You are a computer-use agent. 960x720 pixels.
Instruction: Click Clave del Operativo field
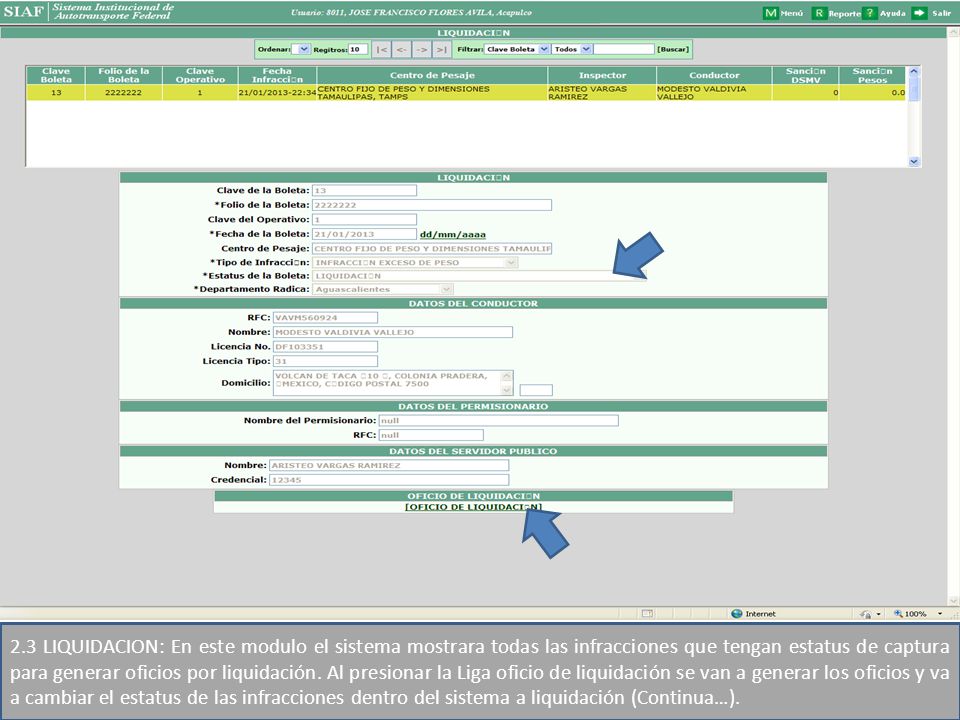click(364, 219)
